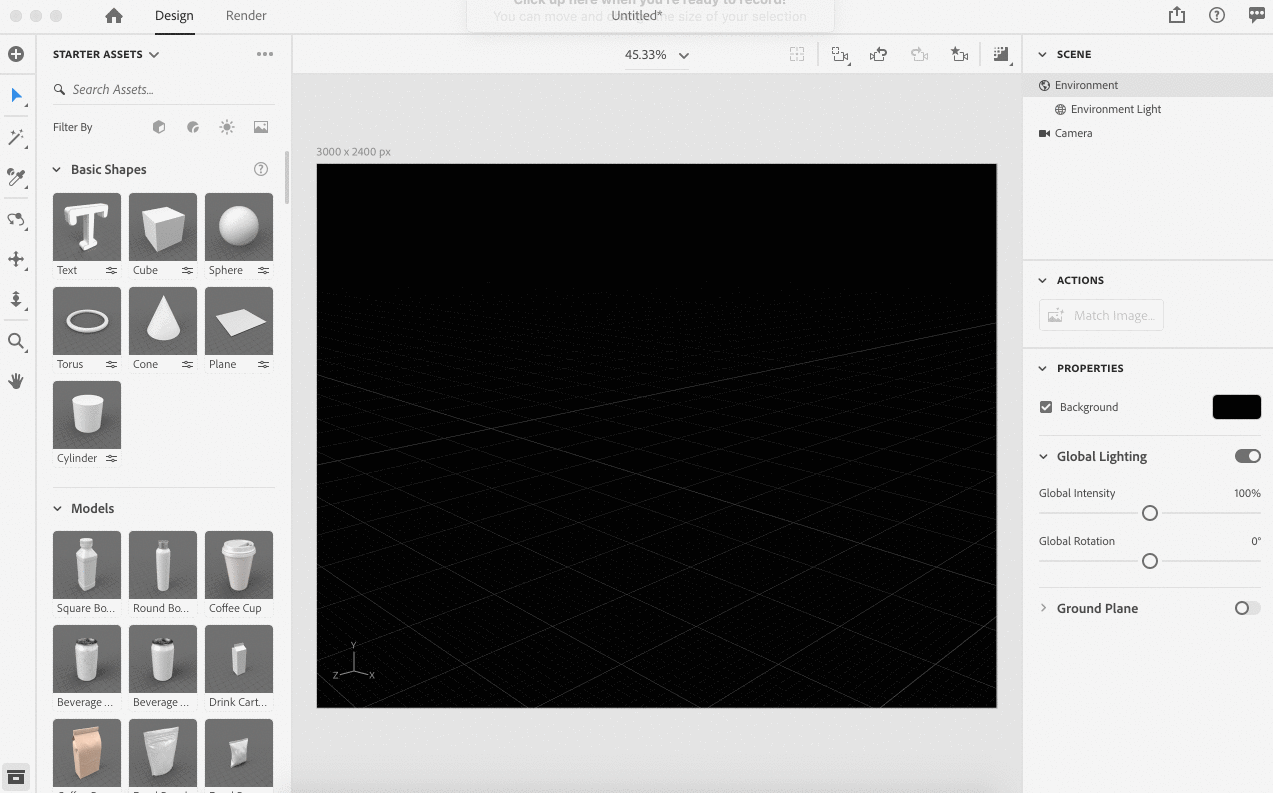Add the Cube shape thumbnail

pyautogui.click(x=163, y=227)
